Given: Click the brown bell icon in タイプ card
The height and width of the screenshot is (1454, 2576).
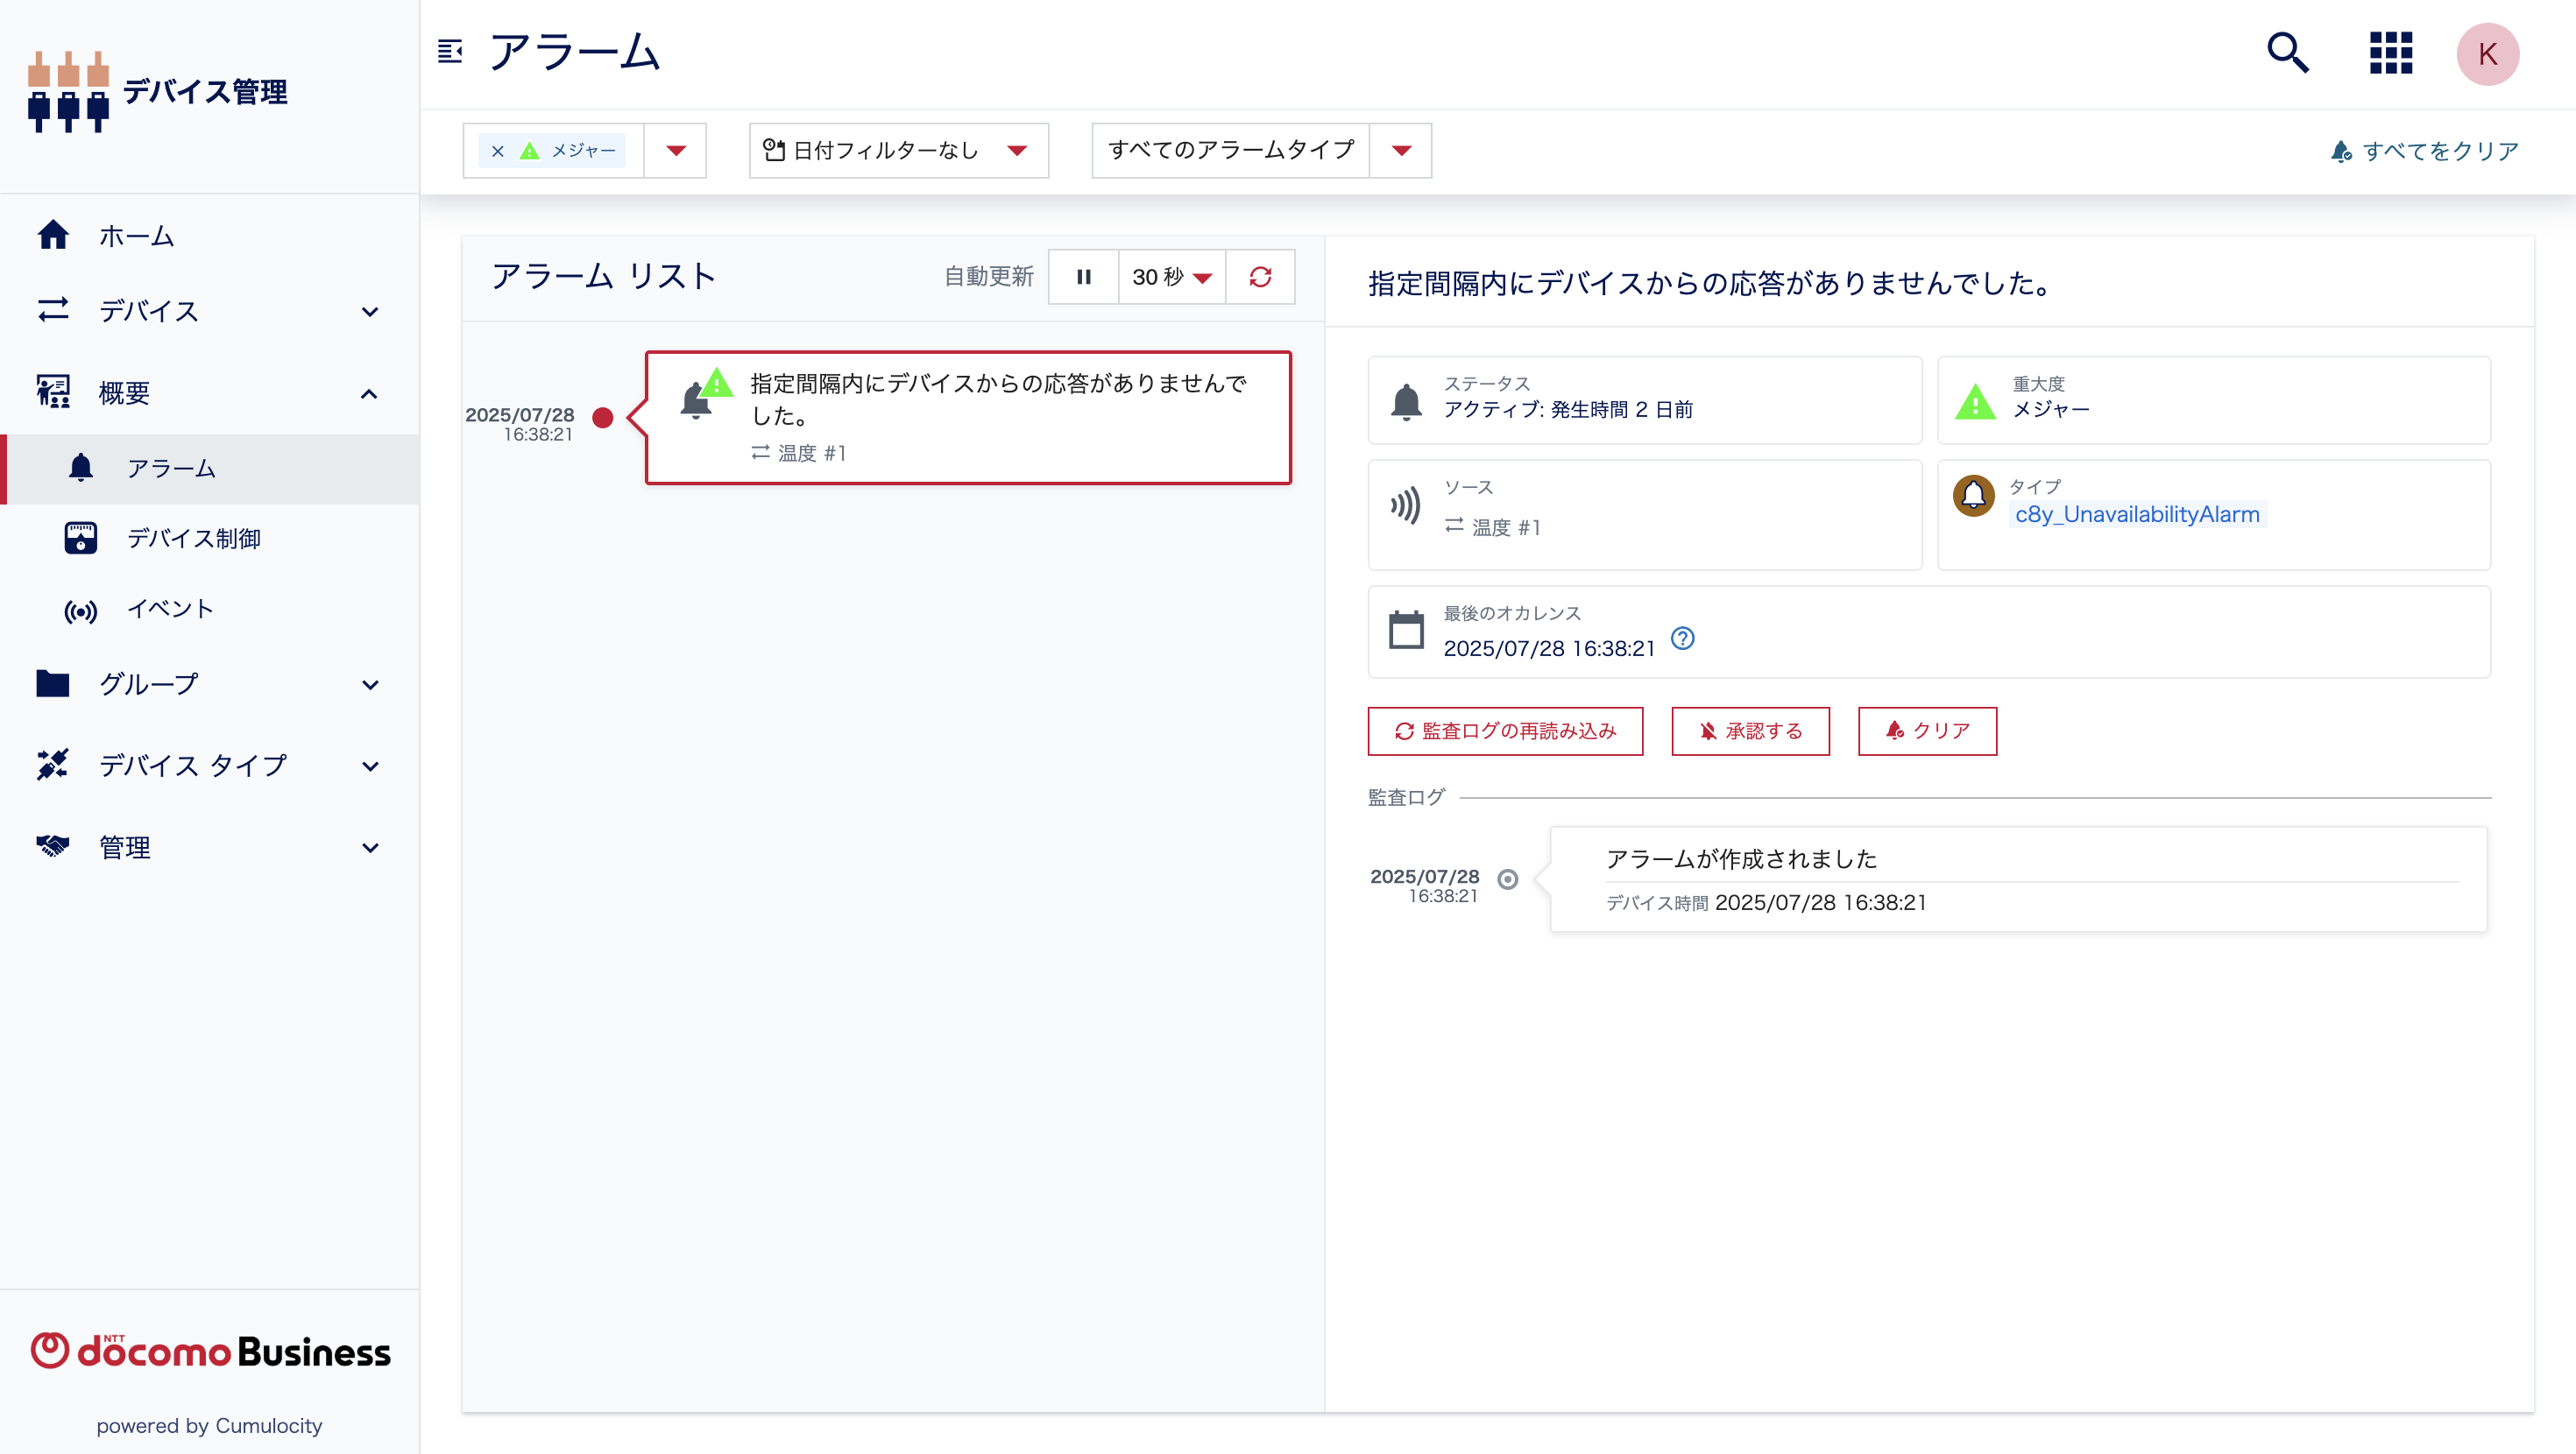Looking at the screenshot, I should coord(1973,495).
